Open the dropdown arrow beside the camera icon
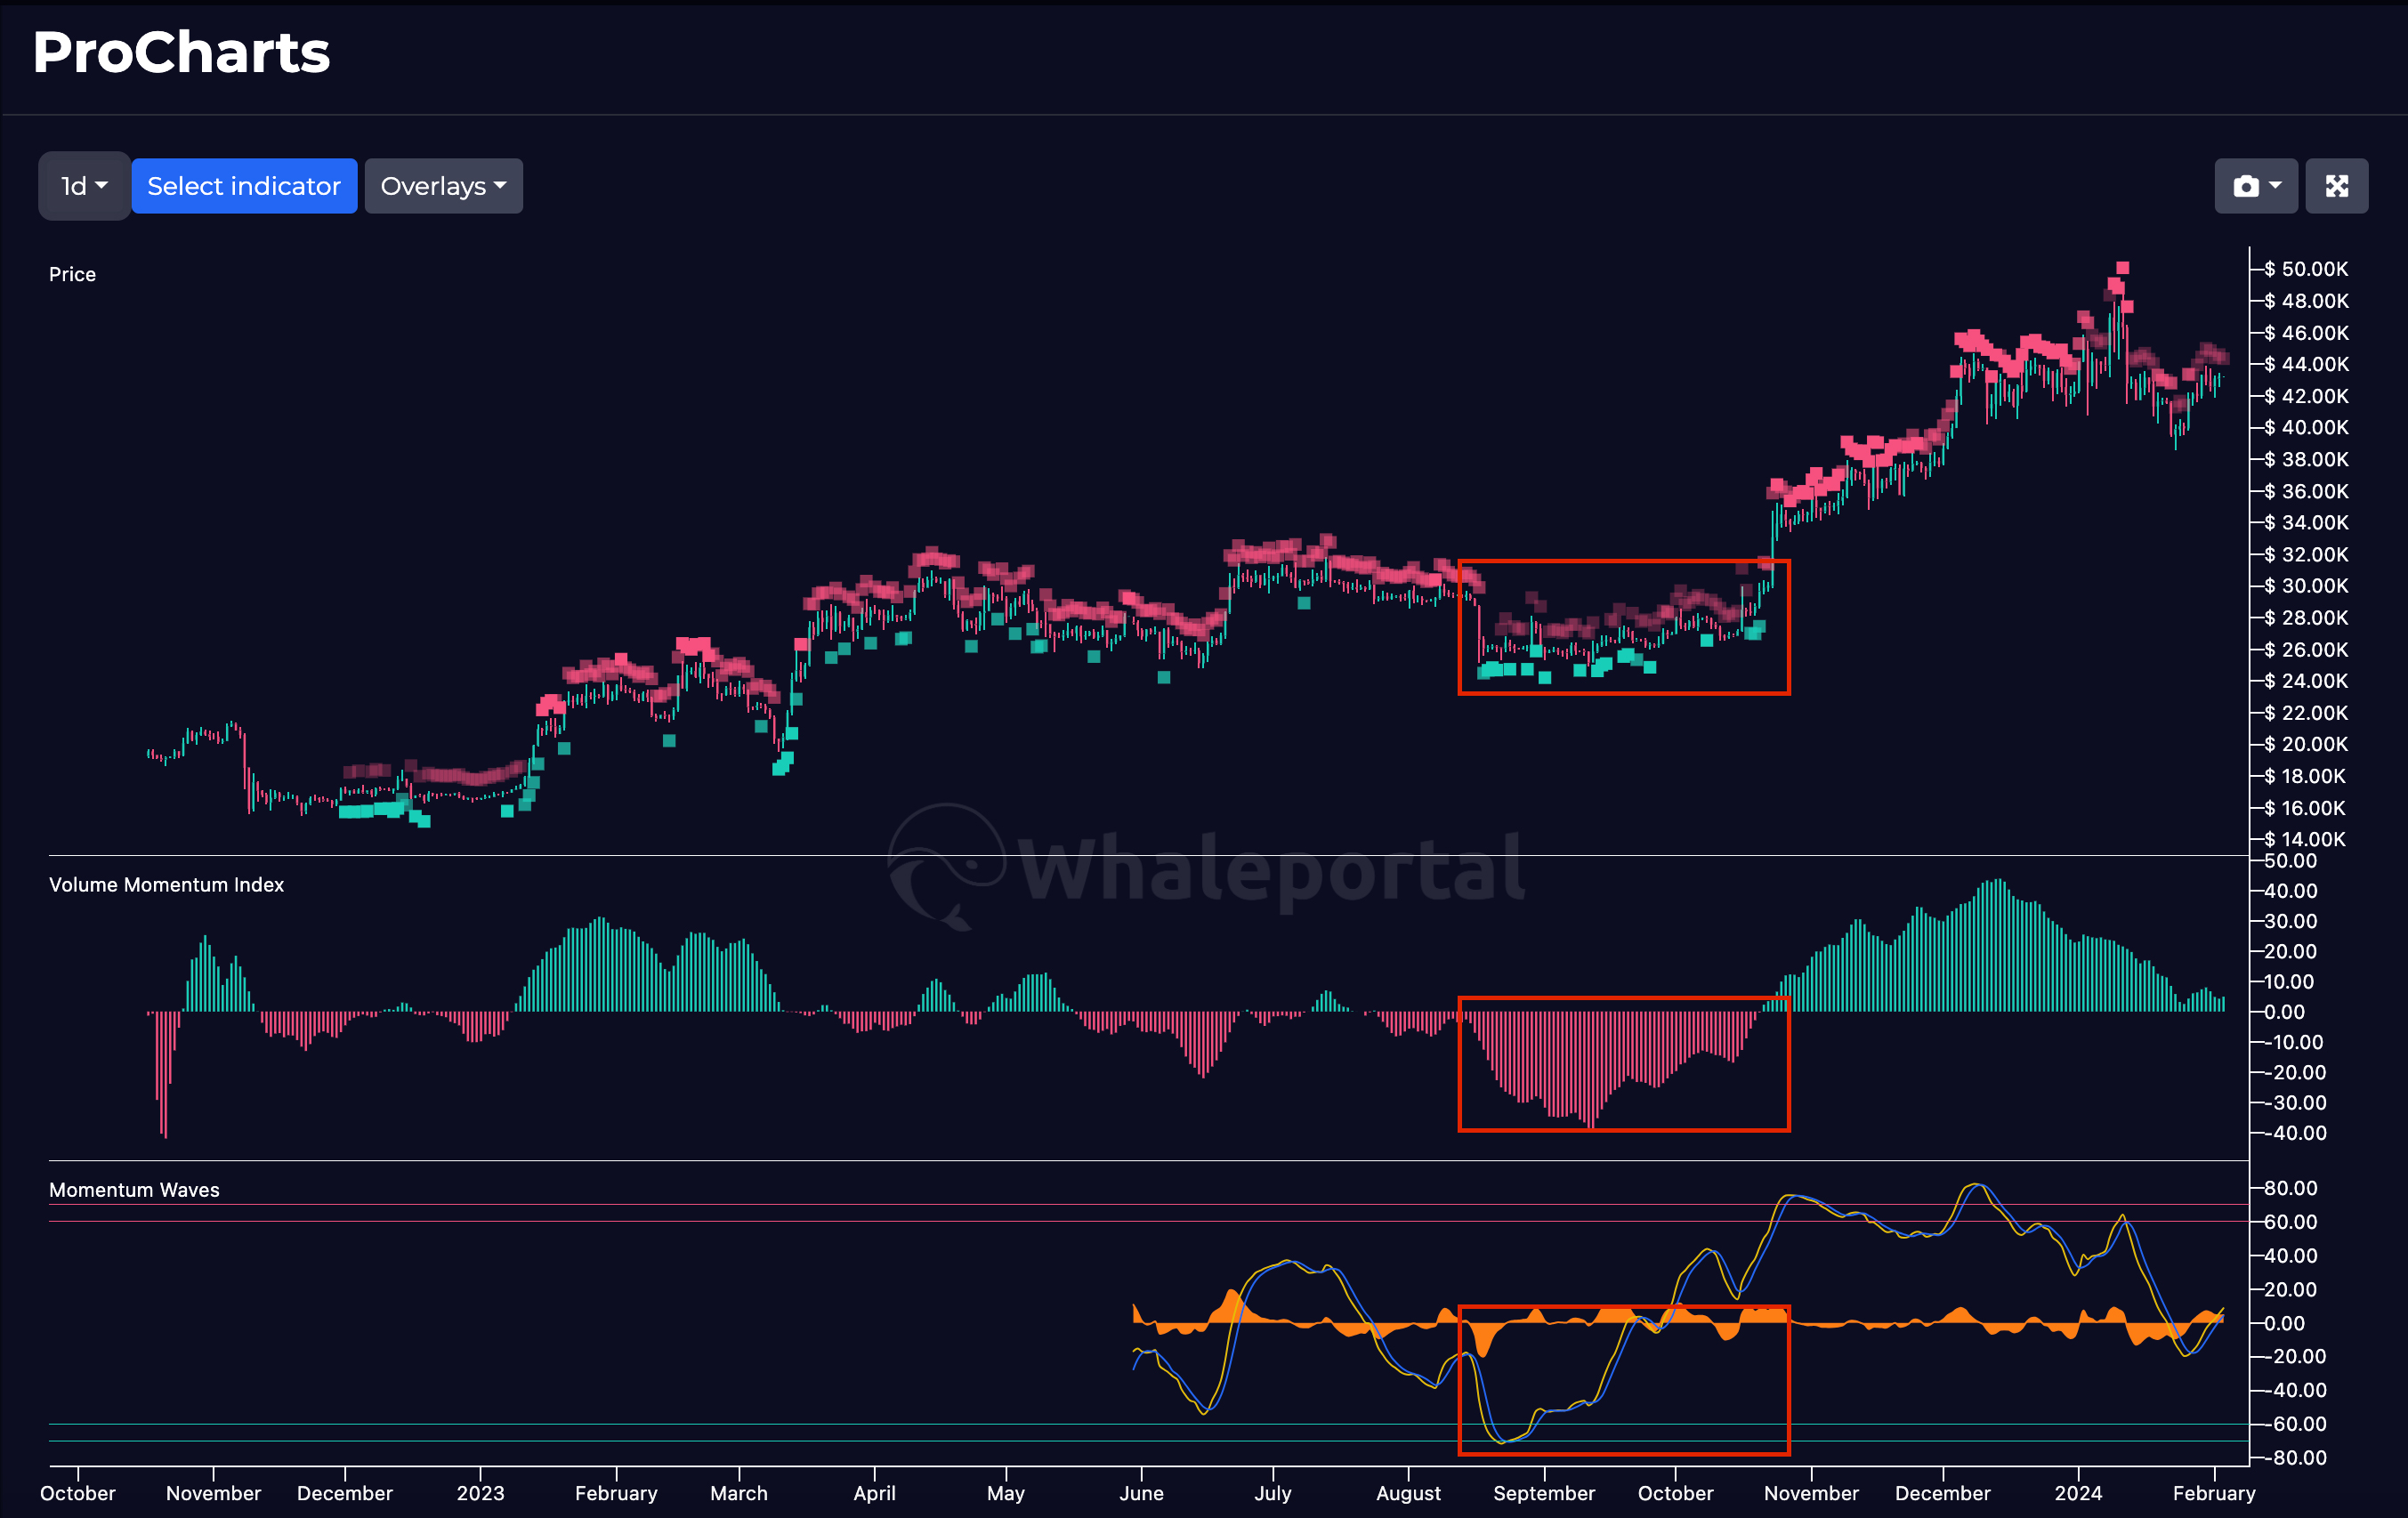This screenshot has width=2408, height=1518. (2276, 186)
